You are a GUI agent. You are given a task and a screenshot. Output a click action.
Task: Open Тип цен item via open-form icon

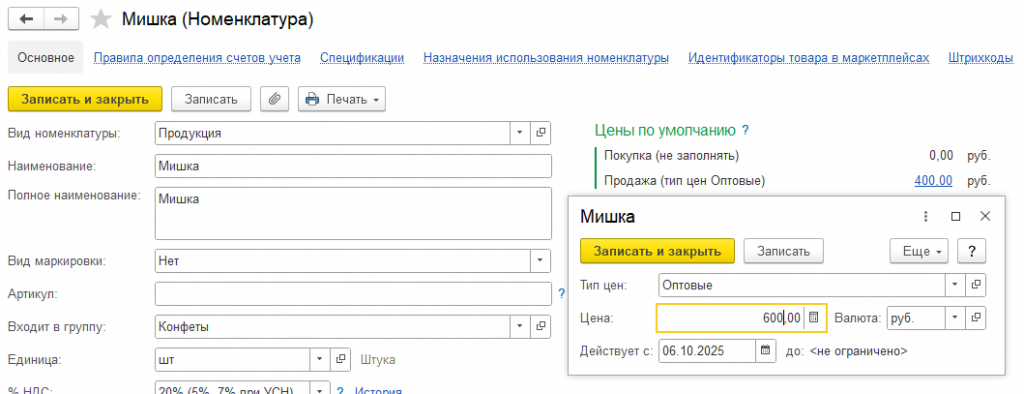pos(976,286)
